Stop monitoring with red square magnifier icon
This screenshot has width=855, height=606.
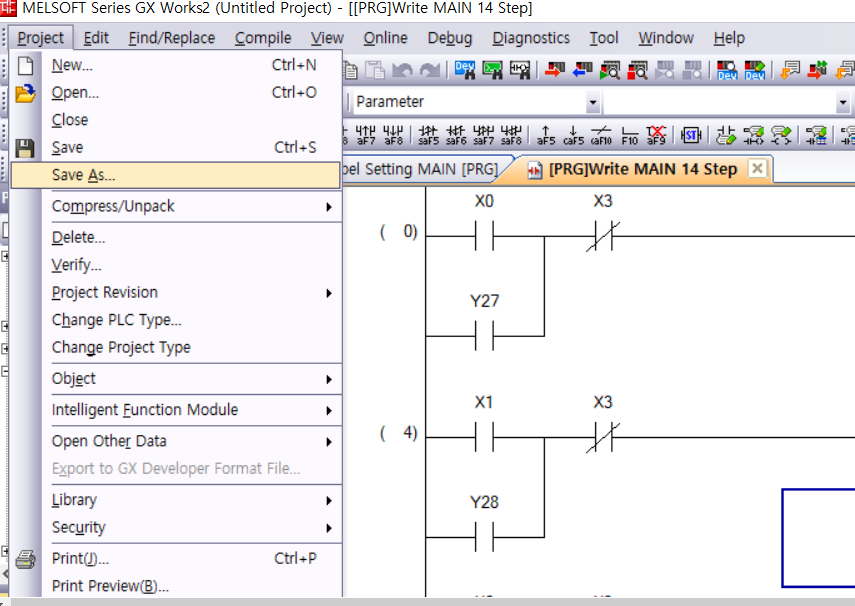coord(637,70)
